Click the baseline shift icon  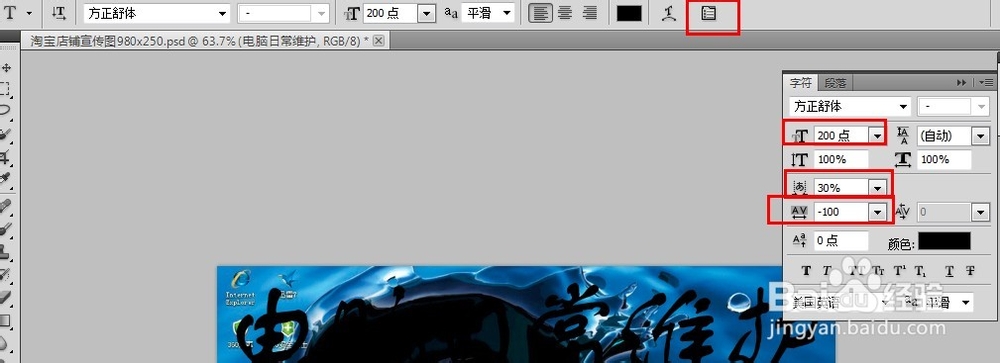point(800,241)
